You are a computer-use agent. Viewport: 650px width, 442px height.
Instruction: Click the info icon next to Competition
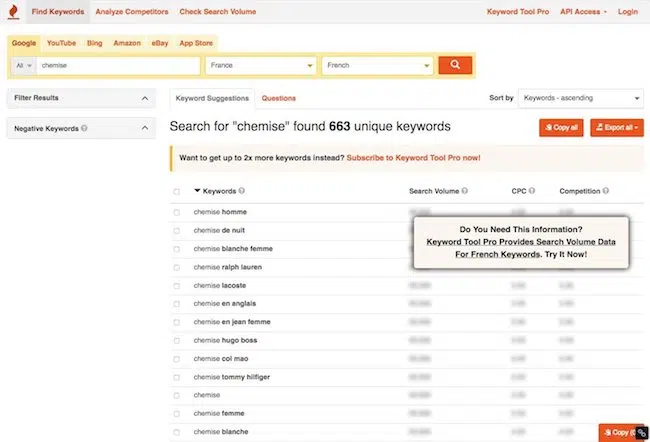tap(606, 191)
